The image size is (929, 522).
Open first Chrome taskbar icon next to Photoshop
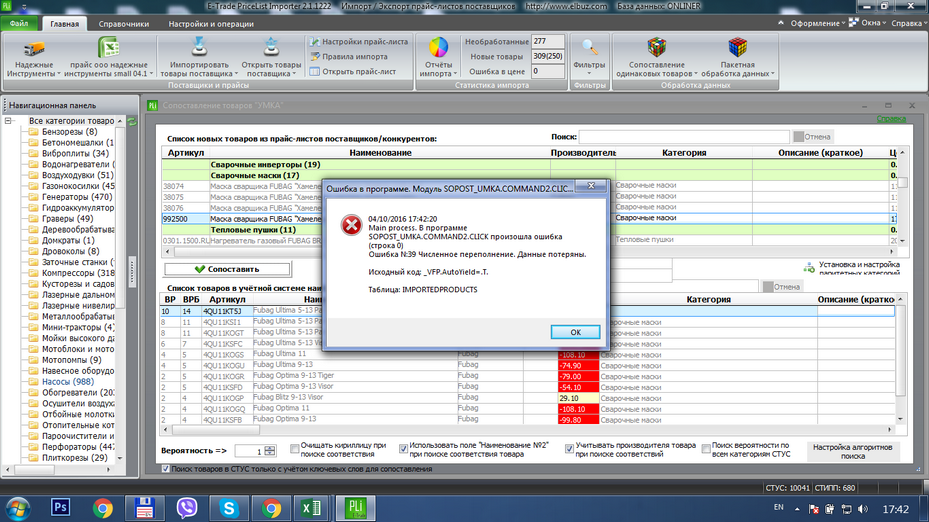(x=102, y=508)
